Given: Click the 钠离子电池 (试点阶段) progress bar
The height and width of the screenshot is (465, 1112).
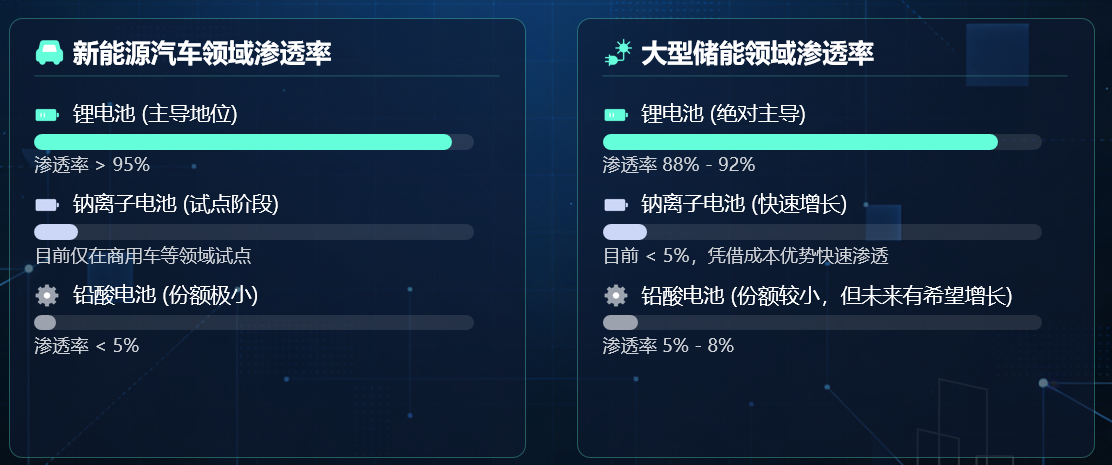Looking at the screenshot, I should pyautogui.click(x=254, y=232).
